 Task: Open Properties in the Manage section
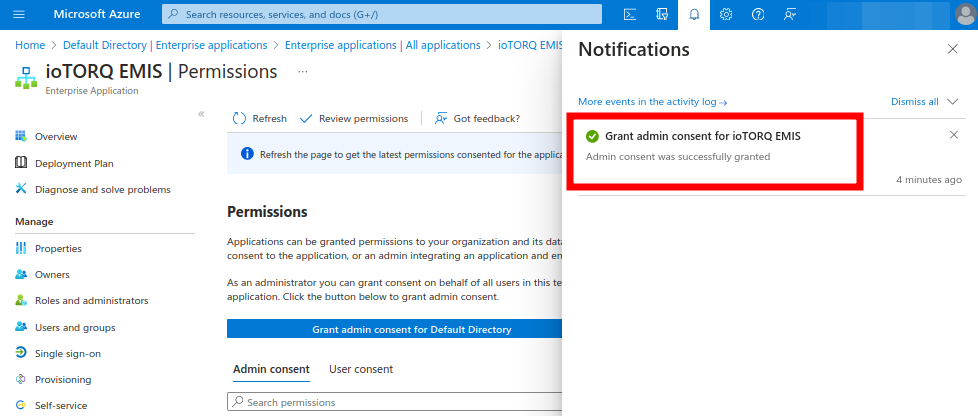point(58,248)
